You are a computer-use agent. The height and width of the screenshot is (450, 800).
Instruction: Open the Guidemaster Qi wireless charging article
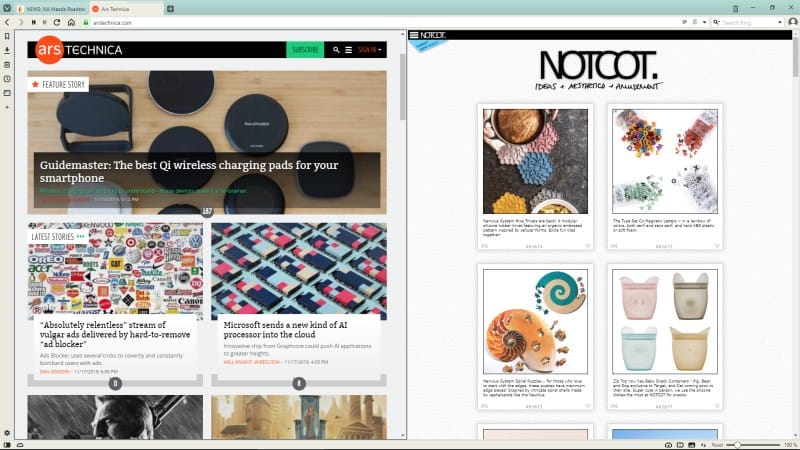click(x=189, y=171)
